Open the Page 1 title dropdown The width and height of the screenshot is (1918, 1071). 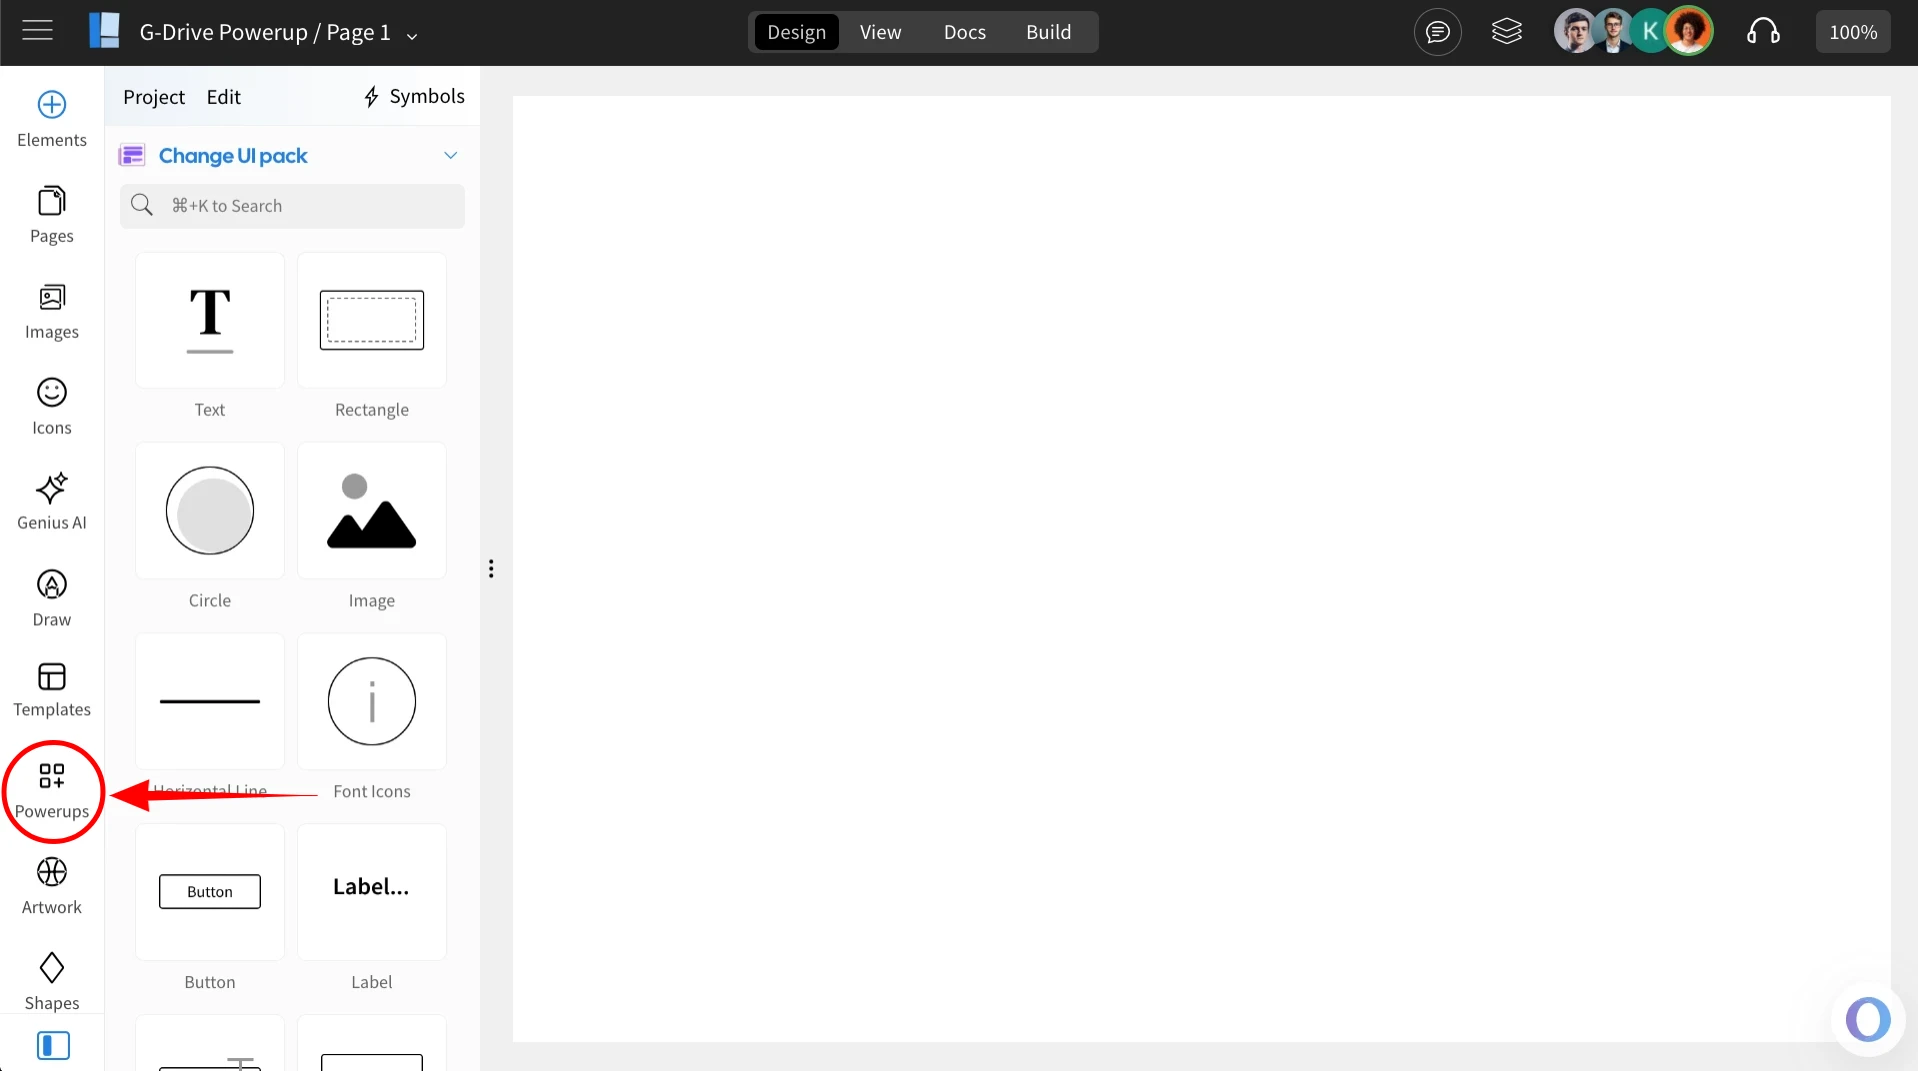pyautogui.click(x=411, y=33)
